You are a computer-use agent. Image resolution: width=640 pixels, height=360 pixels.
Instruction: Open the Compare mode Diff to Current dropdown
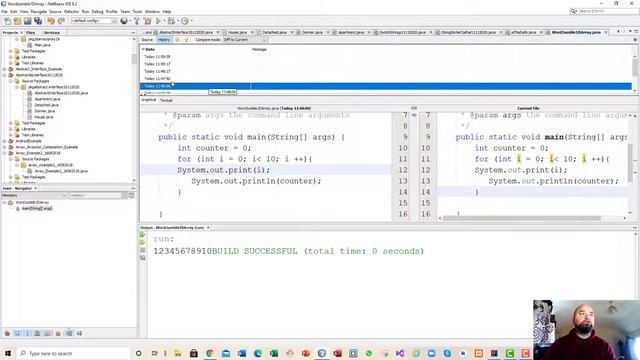[245, 40]
